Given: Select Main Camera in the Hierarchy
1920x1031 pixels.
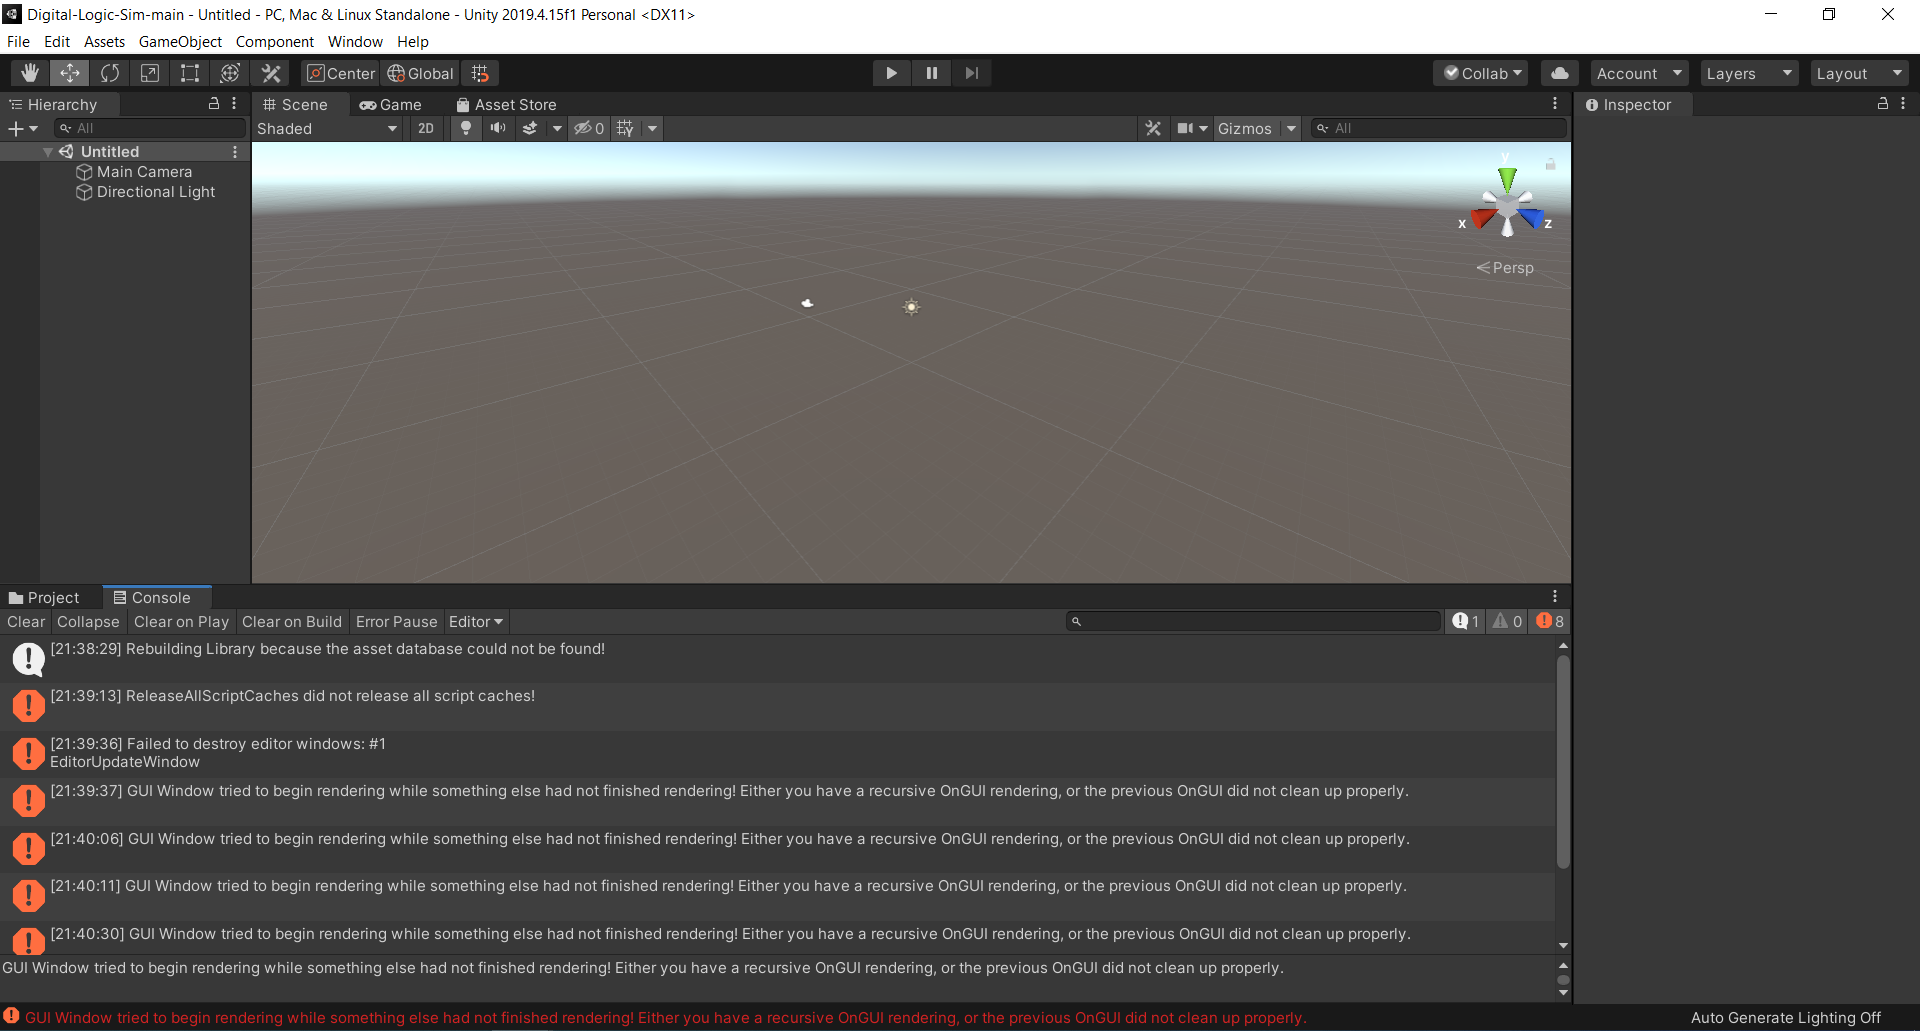Looking at the screenshot, I should (143, 171).
